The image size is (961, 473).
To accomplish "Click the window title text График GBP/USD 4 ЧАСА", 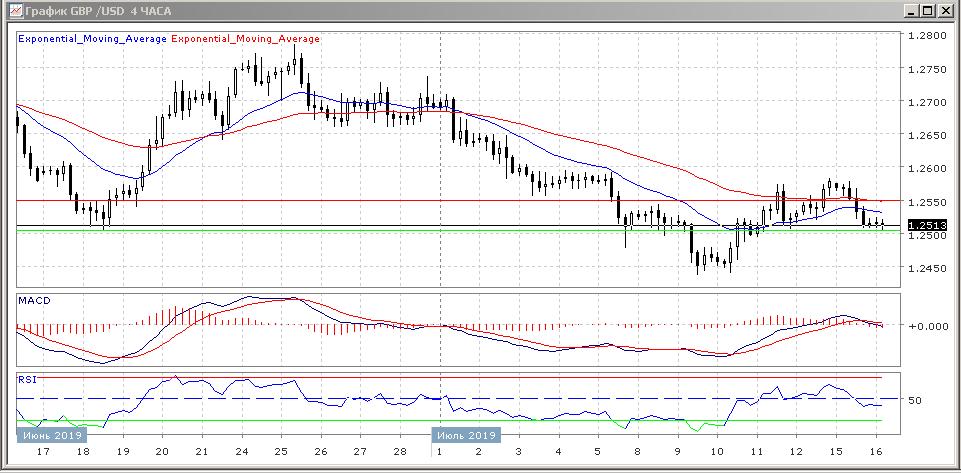I will (98, 11).
